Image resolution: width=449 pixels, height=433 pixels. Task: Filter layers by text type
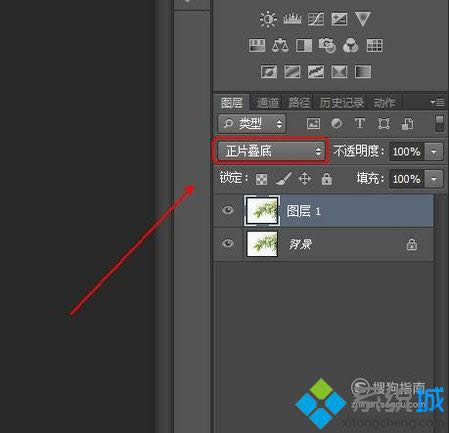click(x=360, y=124)
